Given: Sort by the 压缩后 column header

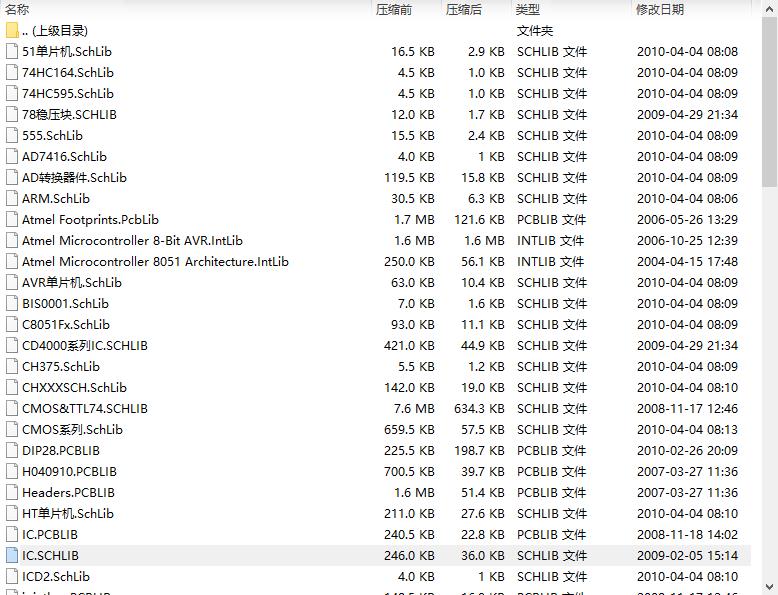Looking at the screenshot, I should click(x=464, y=9).
